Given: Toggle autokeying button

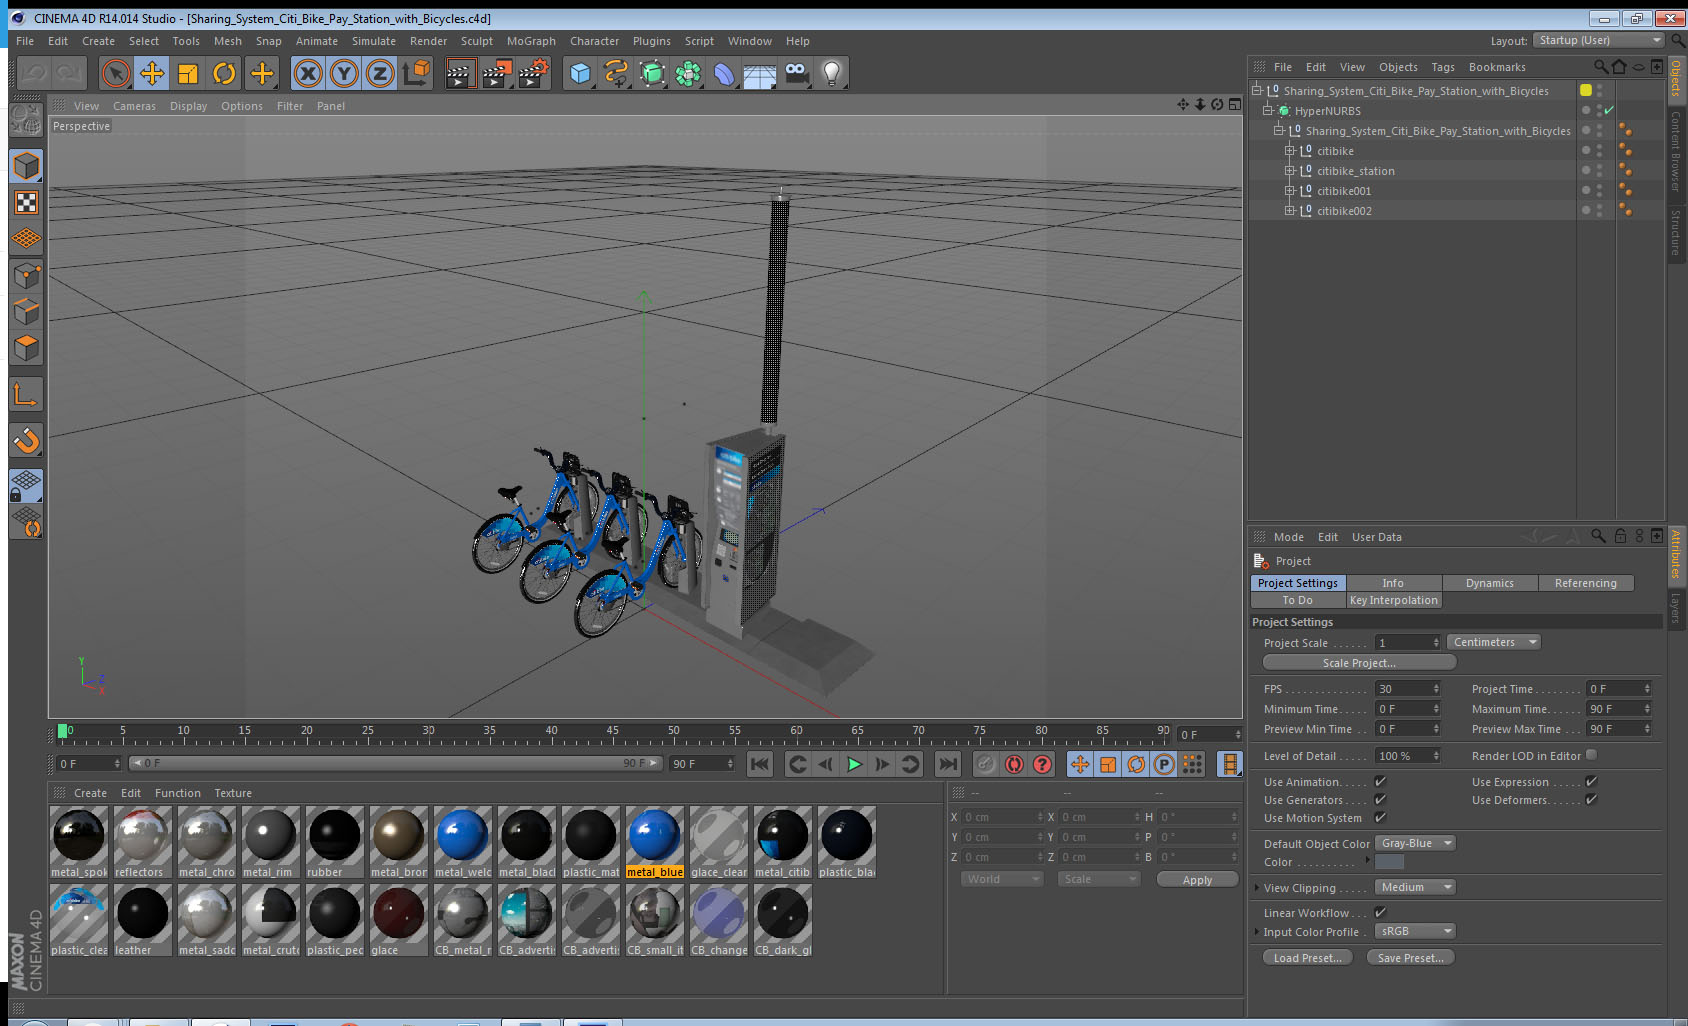Looking at the screenshot, I should 1014,764.
